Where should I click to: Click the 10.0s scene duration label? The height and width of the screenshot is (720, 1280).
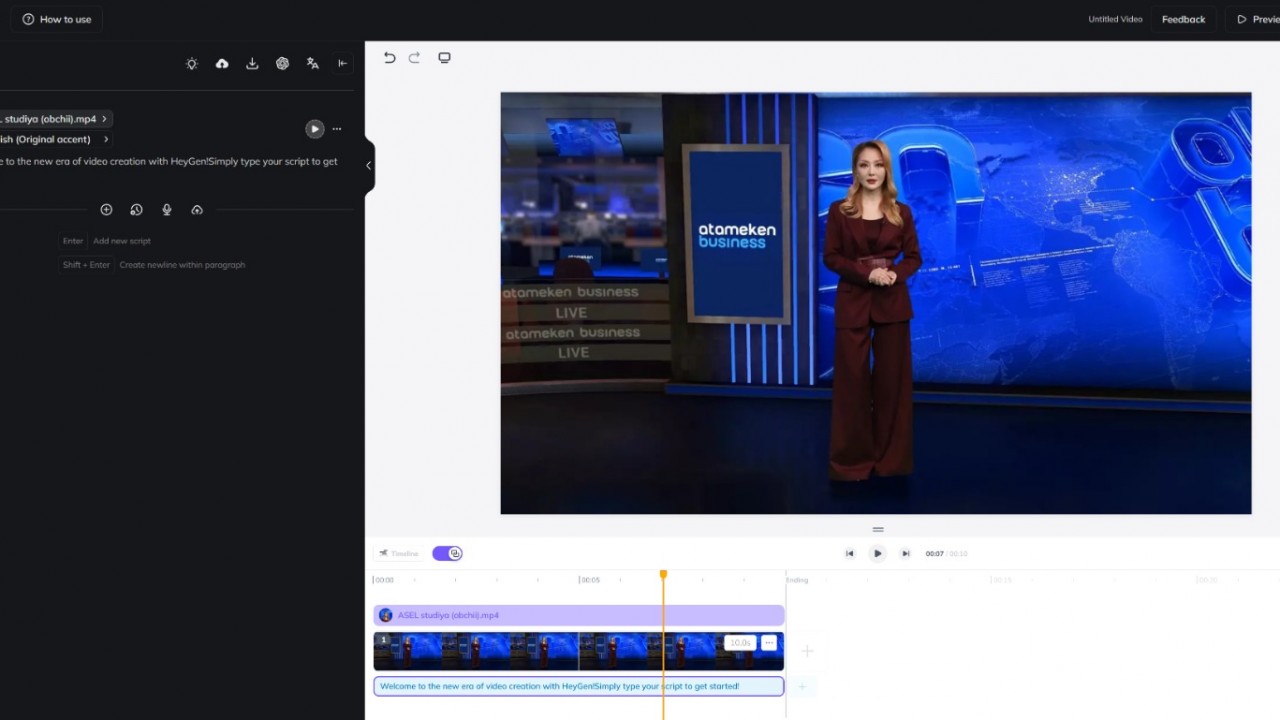(740, 643)
